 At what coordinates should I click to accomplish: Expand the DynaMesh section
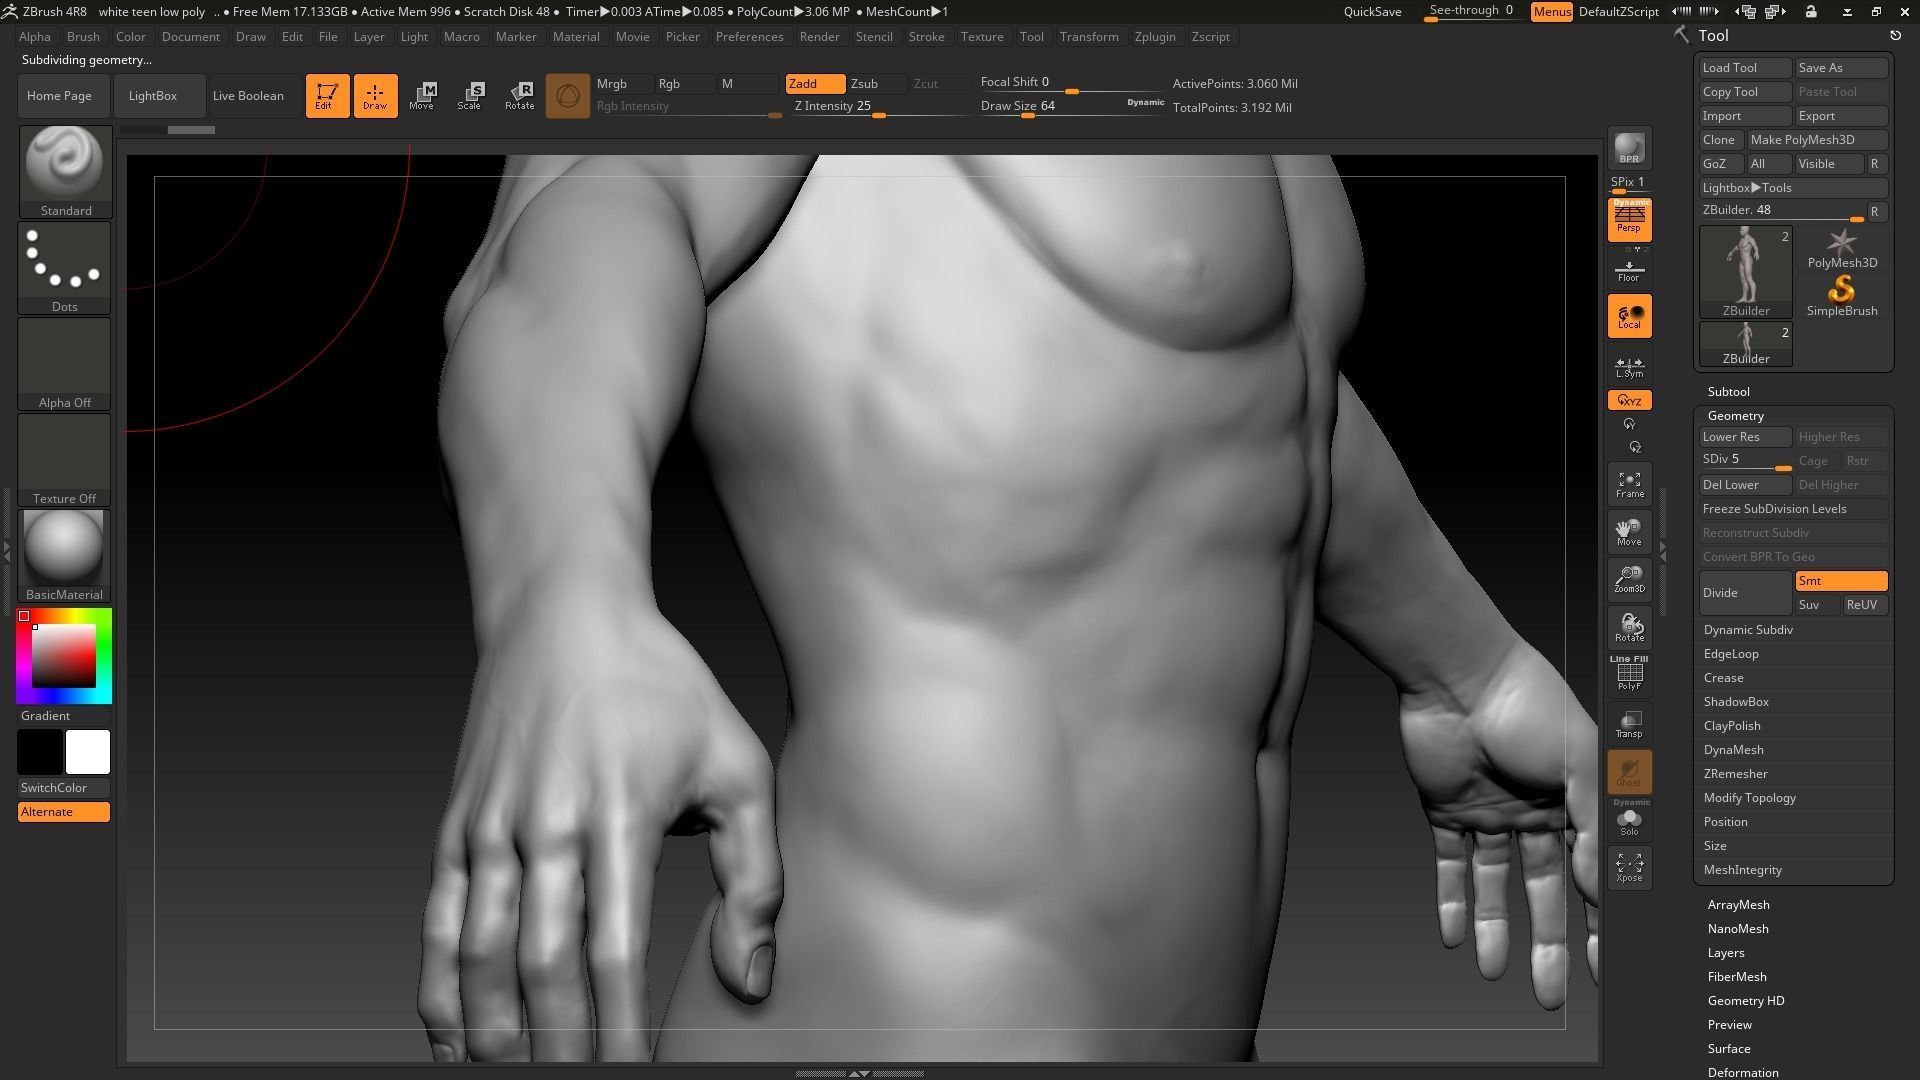tap(1734, 750)
